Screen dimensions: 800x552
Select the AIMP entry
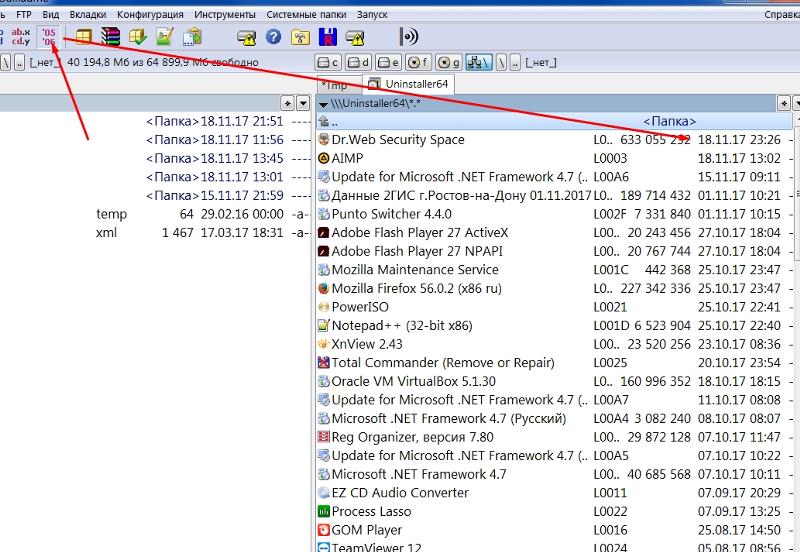click(554, 158)
